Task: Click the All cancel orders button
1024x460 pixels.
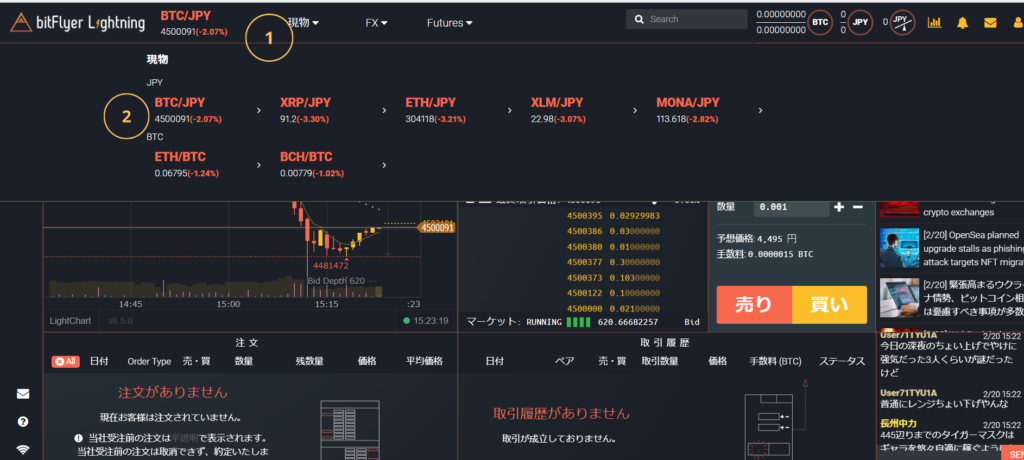Action: coord(65,361)
